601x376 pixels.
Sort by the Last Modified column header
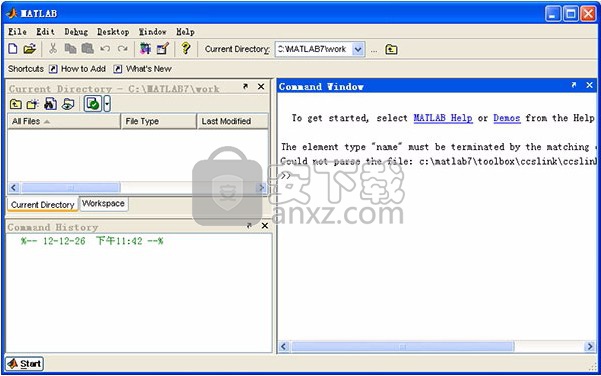tap(233, 122)
